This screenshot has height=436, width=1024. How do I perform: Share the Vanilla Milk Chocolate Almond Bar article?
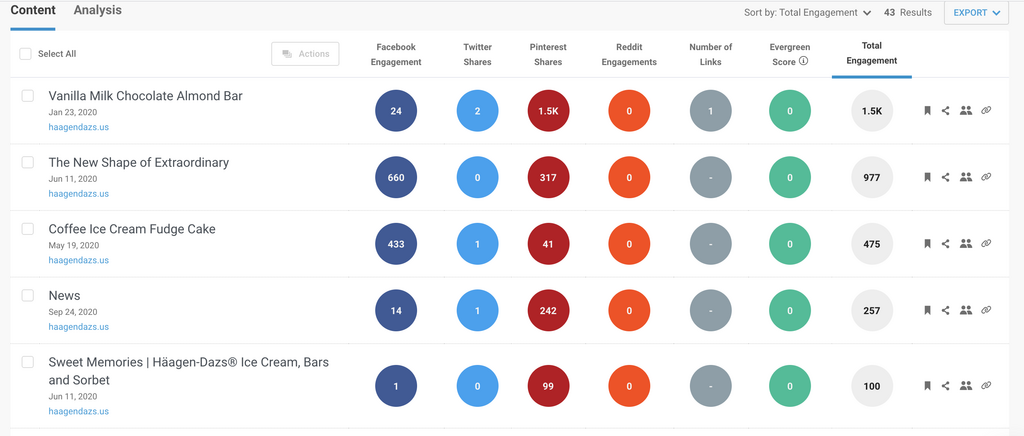(946, 111)
